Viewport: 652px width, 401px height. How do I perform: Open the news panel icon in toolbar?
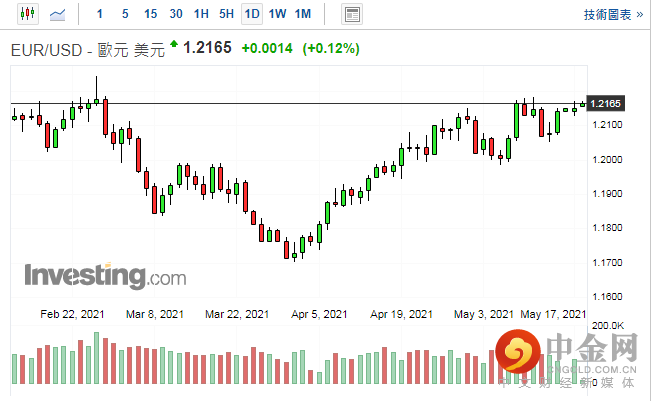pyautogui.click(x=351, y=14)
